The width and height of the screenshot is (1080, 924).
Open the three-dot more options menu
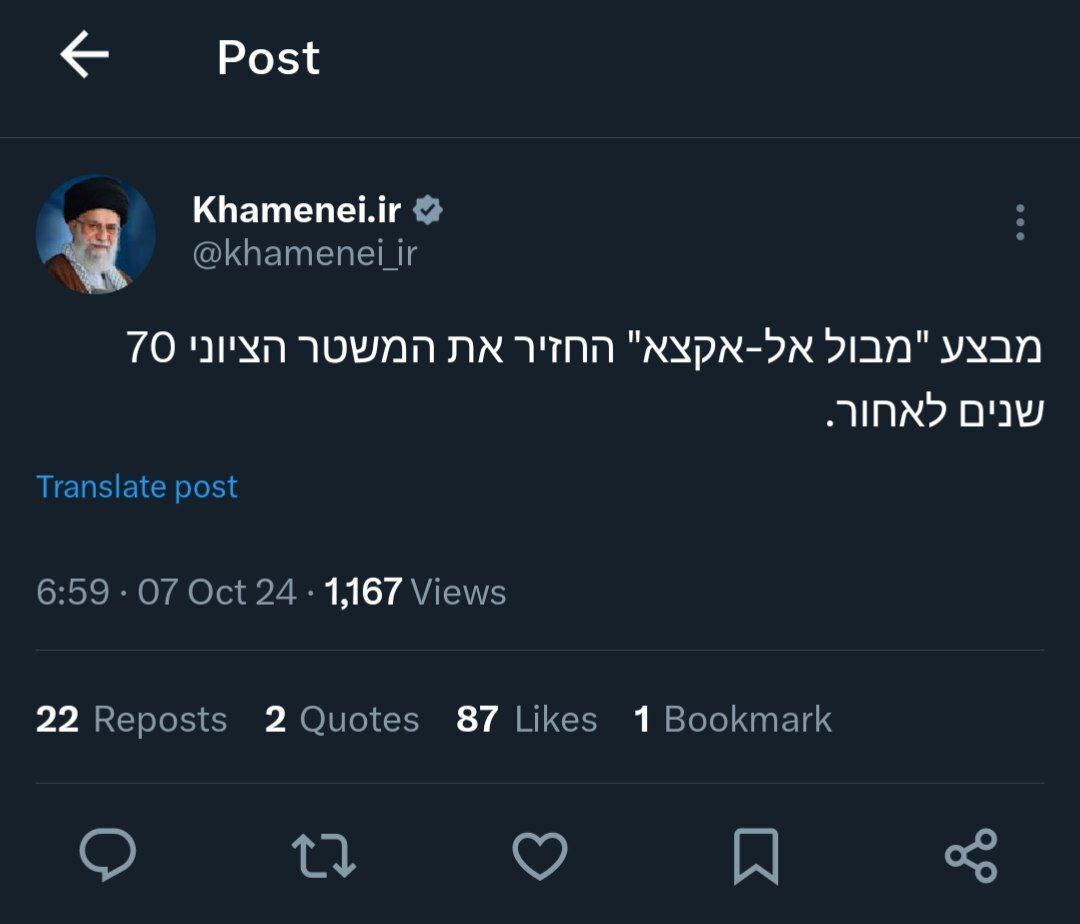tap(1021, 224)
